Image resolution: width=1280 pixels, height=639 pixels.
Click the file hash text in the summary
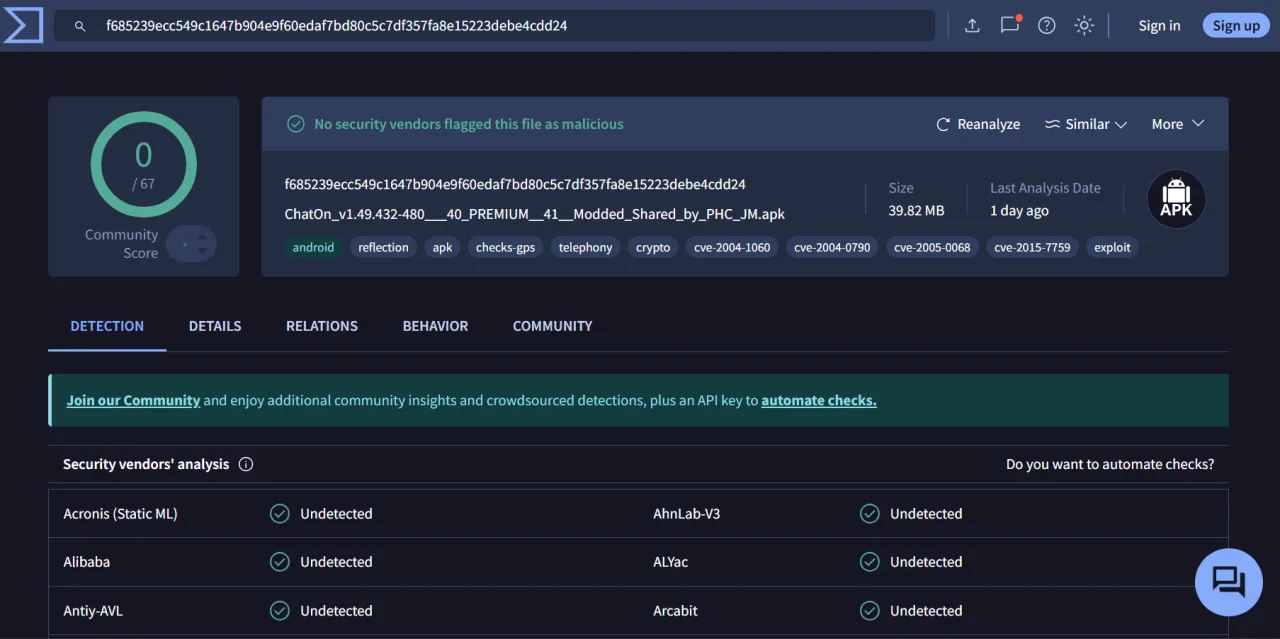tap(515, 184)
